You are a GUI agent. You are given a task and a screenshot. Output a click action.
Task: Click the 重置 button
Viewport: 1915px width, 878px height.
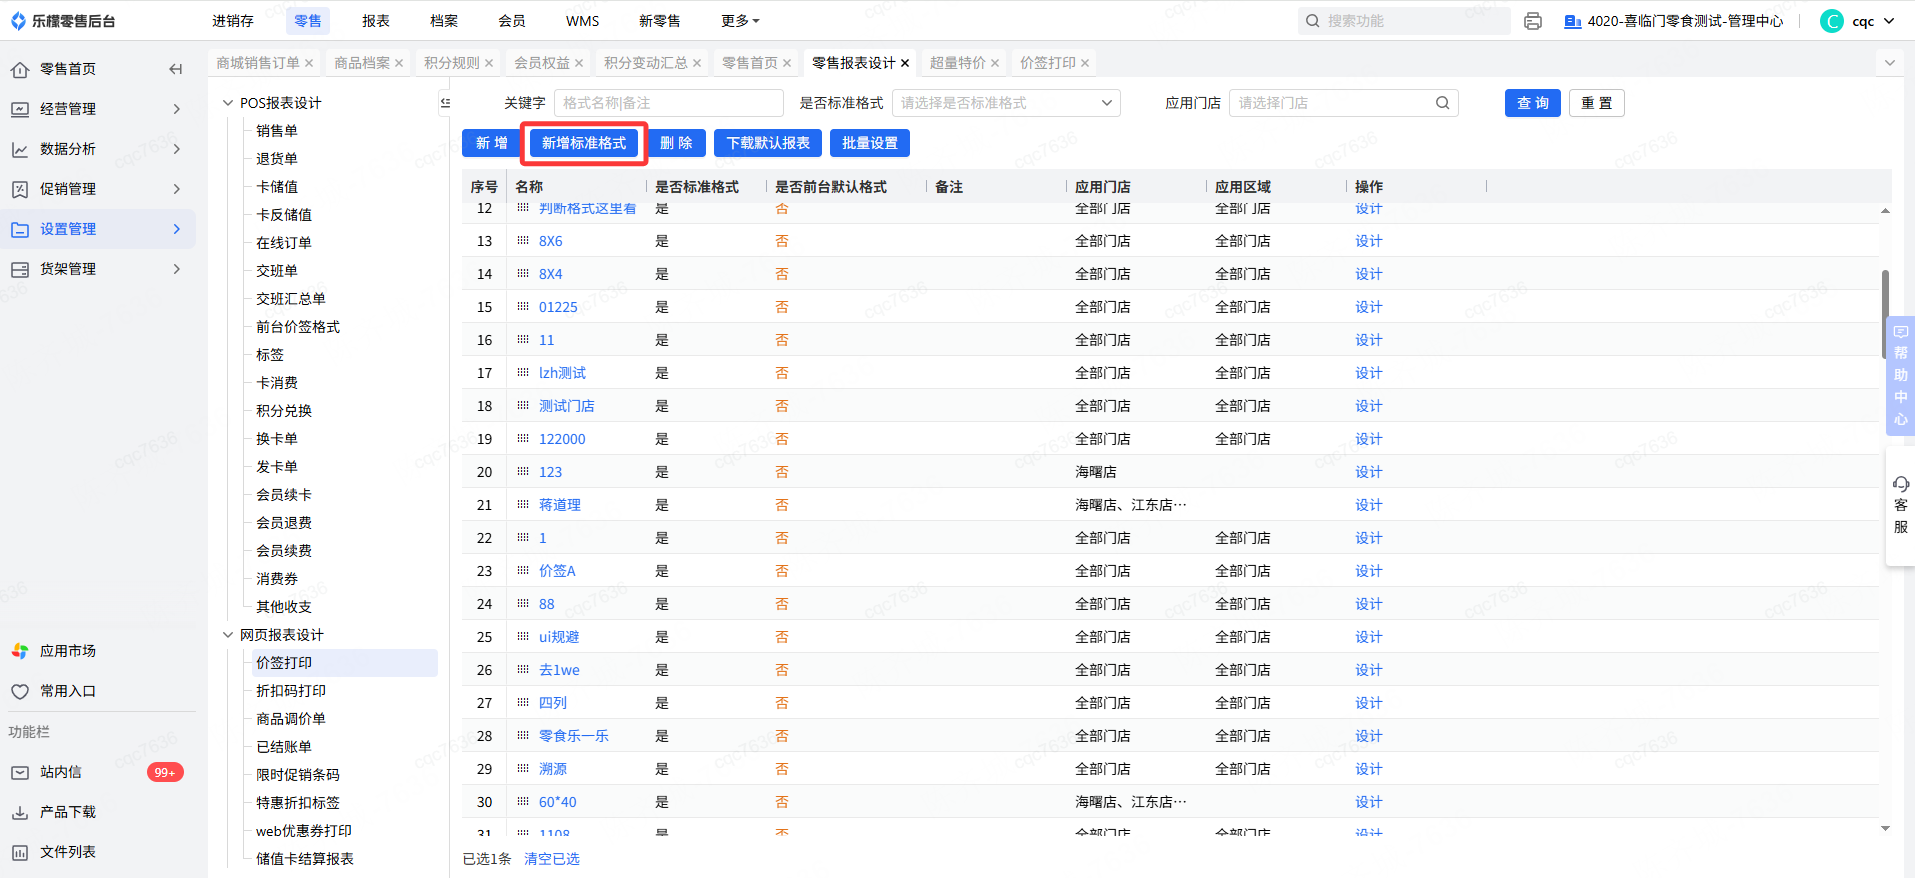pos(1597,103)
